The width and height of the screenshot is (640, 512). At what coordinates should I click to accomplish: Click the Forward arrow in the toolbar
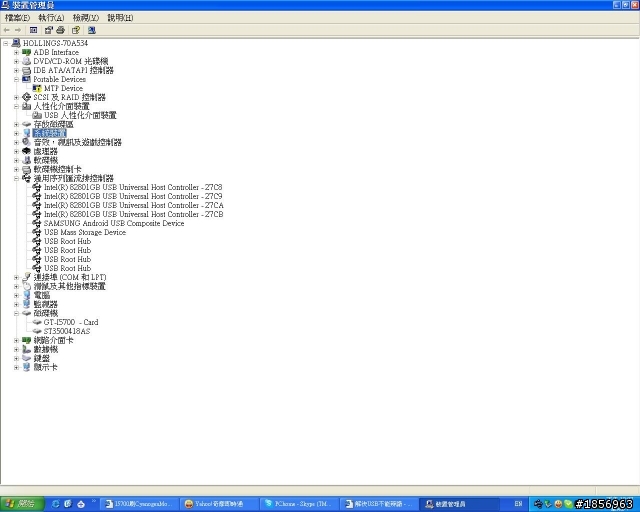click(18, 30)
